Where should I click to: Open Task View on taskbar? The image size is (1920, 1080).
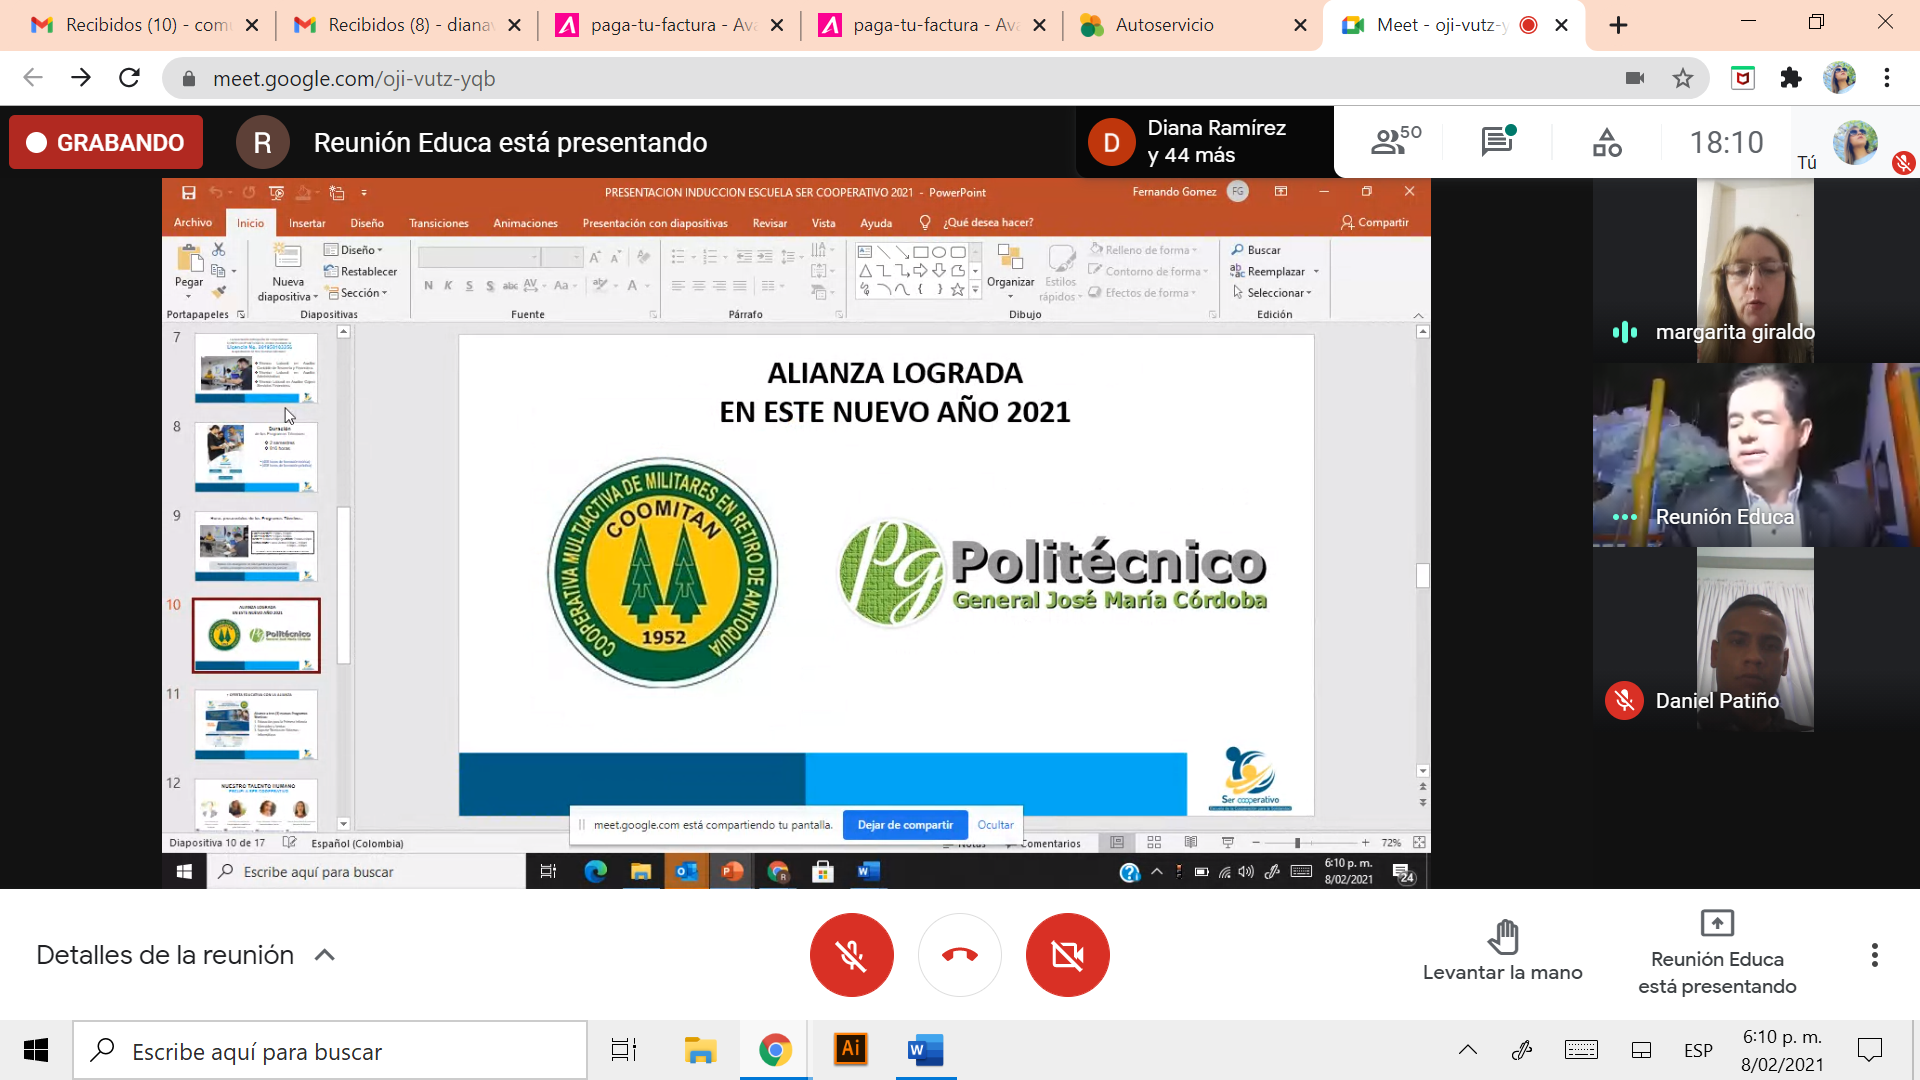tap(624, 1050)
